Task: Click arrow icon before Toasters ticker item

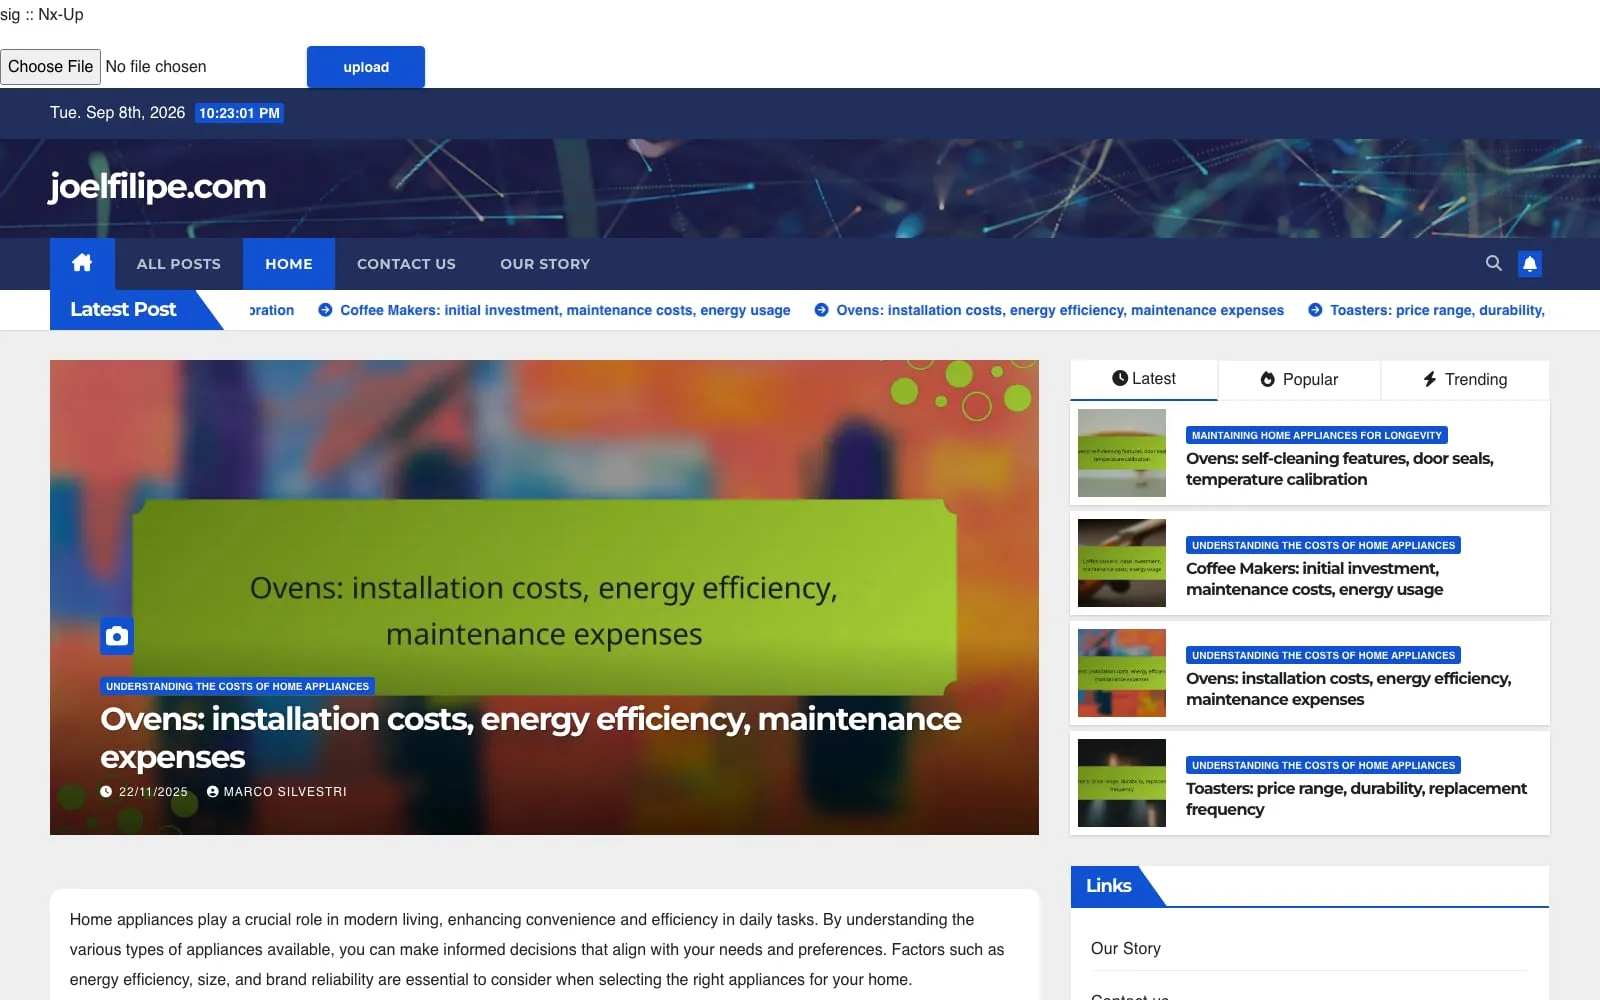Action: (1315, 310)
